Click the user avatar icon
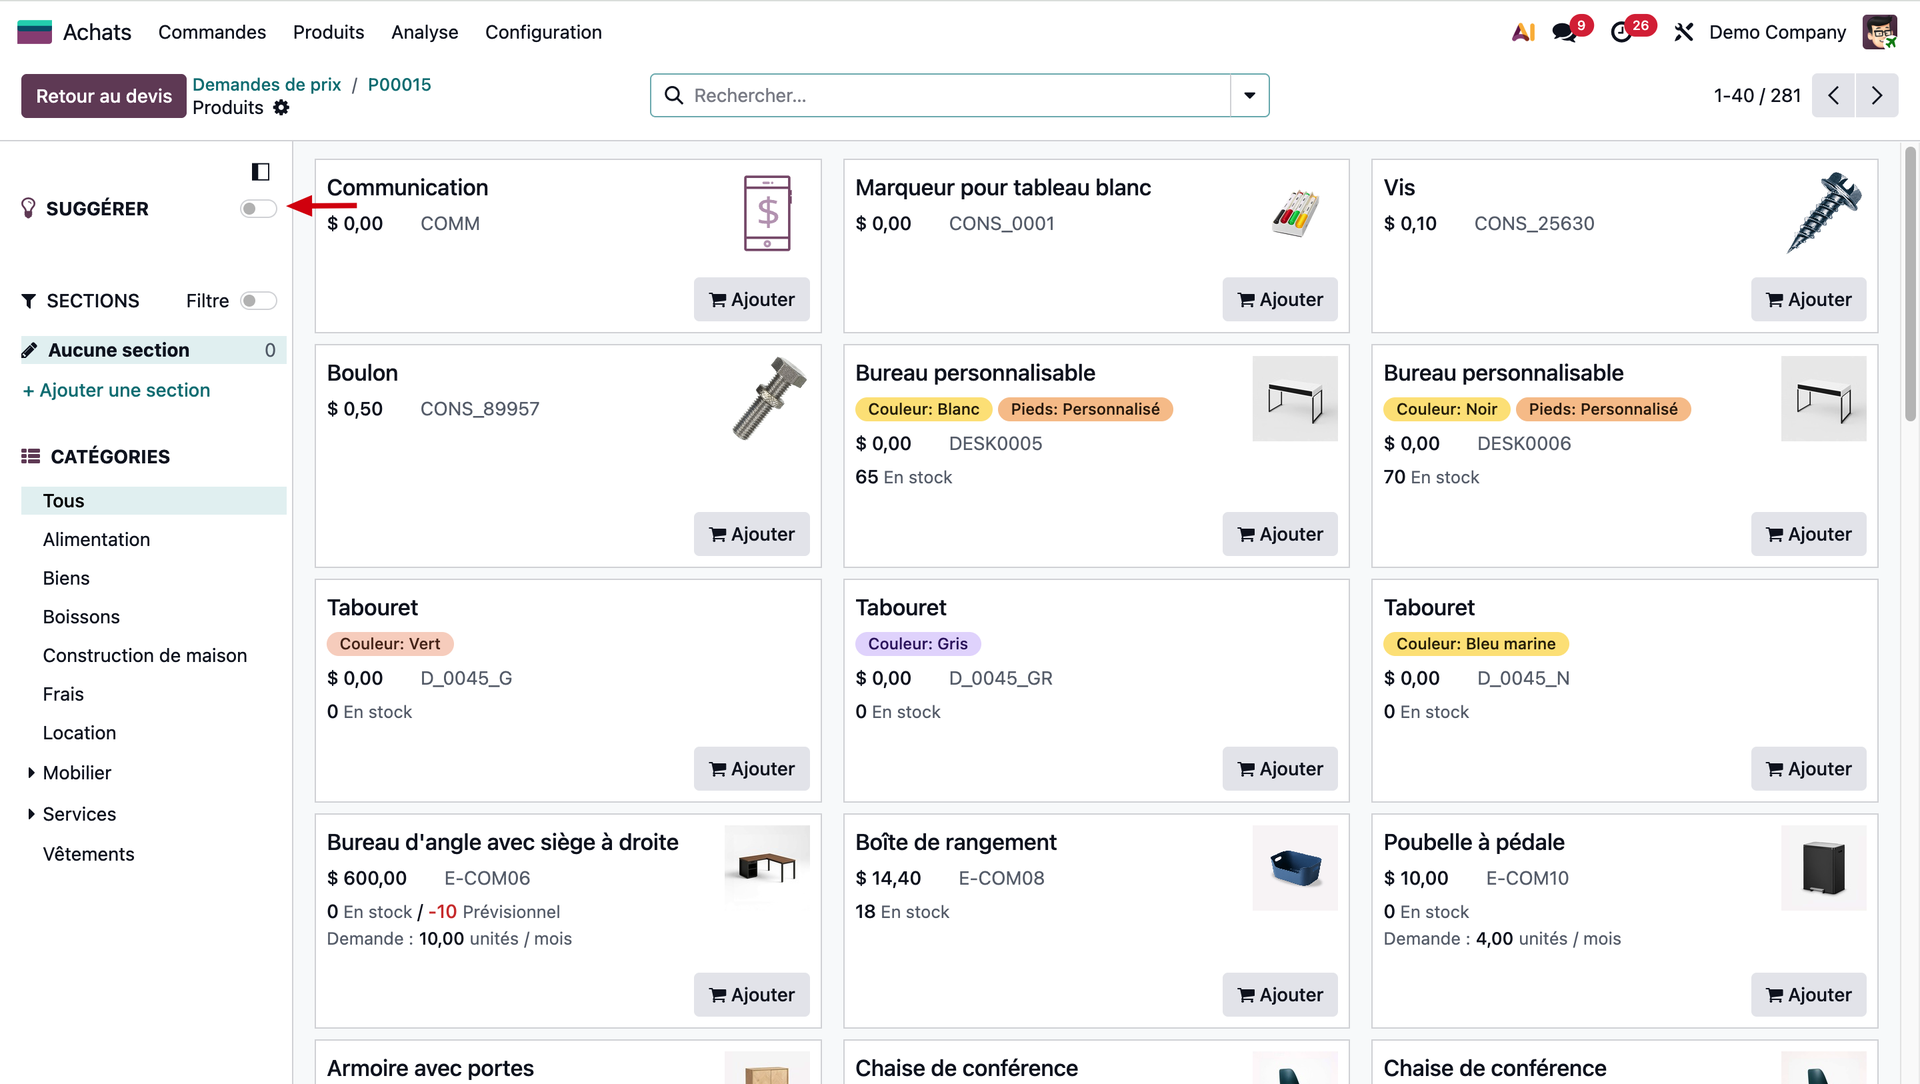The height and width of the screenshot is (1084, 1920). (x=1879, y=32)
